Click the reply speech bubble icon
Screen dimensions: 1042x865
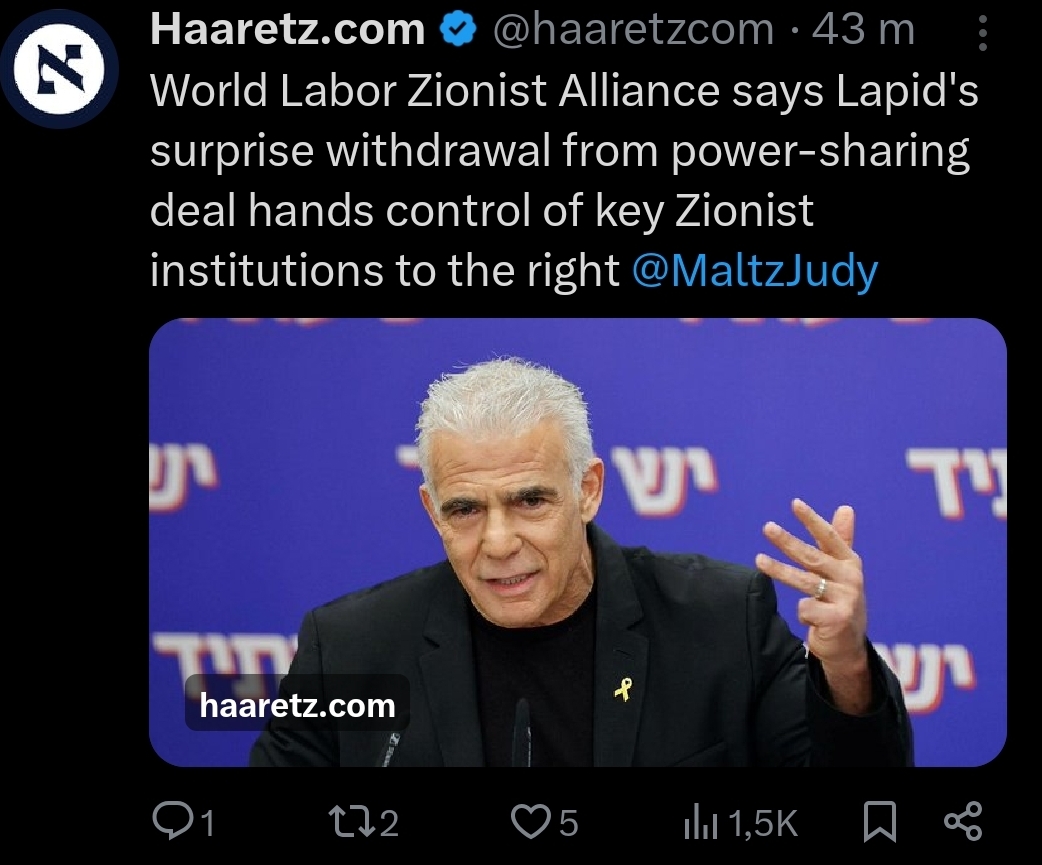click(x=171, y=821)
